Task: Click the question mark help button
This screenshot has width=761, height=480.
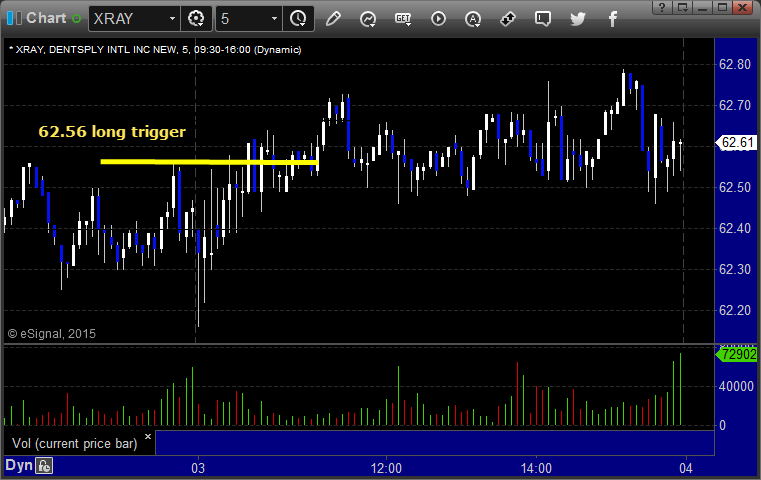Action: click(x=662, y=7)
